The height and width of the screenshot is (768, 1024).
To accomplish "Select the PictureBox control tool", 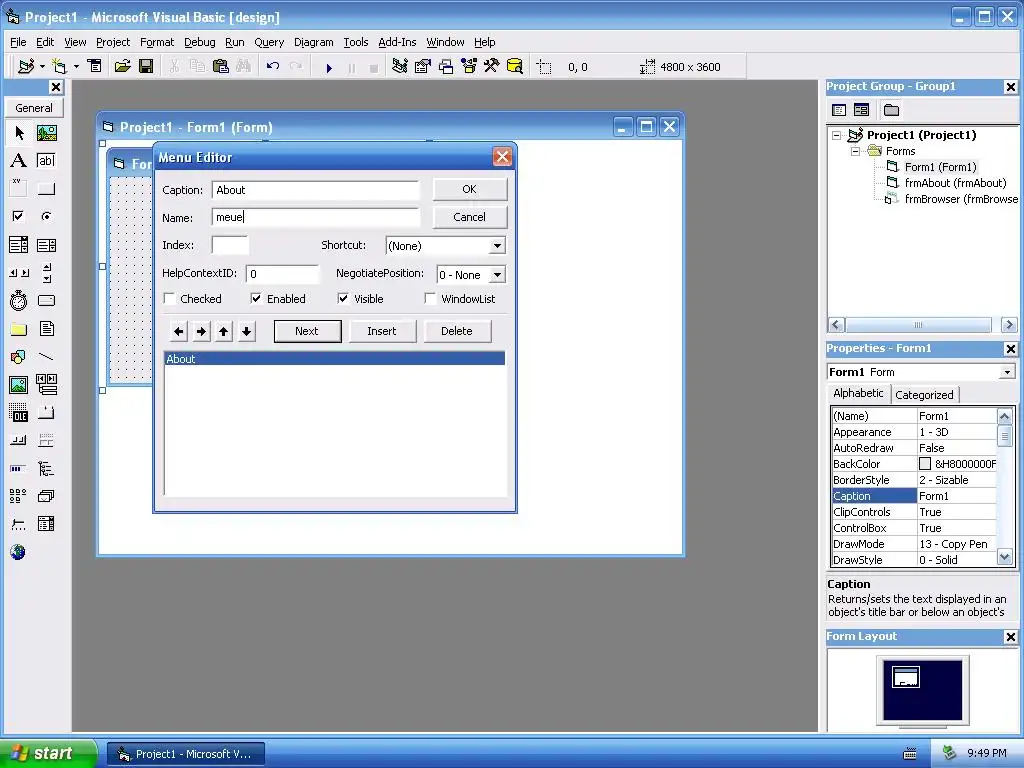I will point(46,133).
